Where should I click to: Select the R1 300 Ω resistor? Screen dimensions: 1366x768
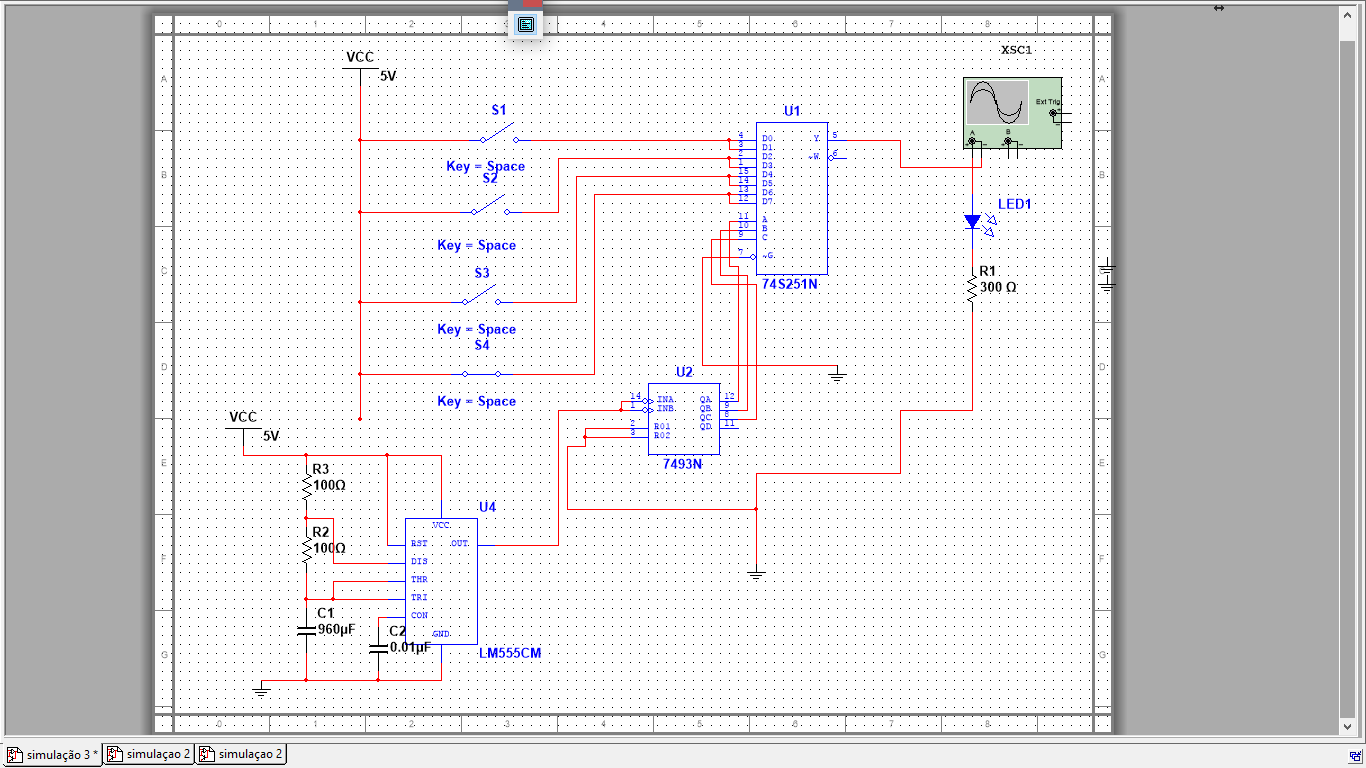coord(972,287)
